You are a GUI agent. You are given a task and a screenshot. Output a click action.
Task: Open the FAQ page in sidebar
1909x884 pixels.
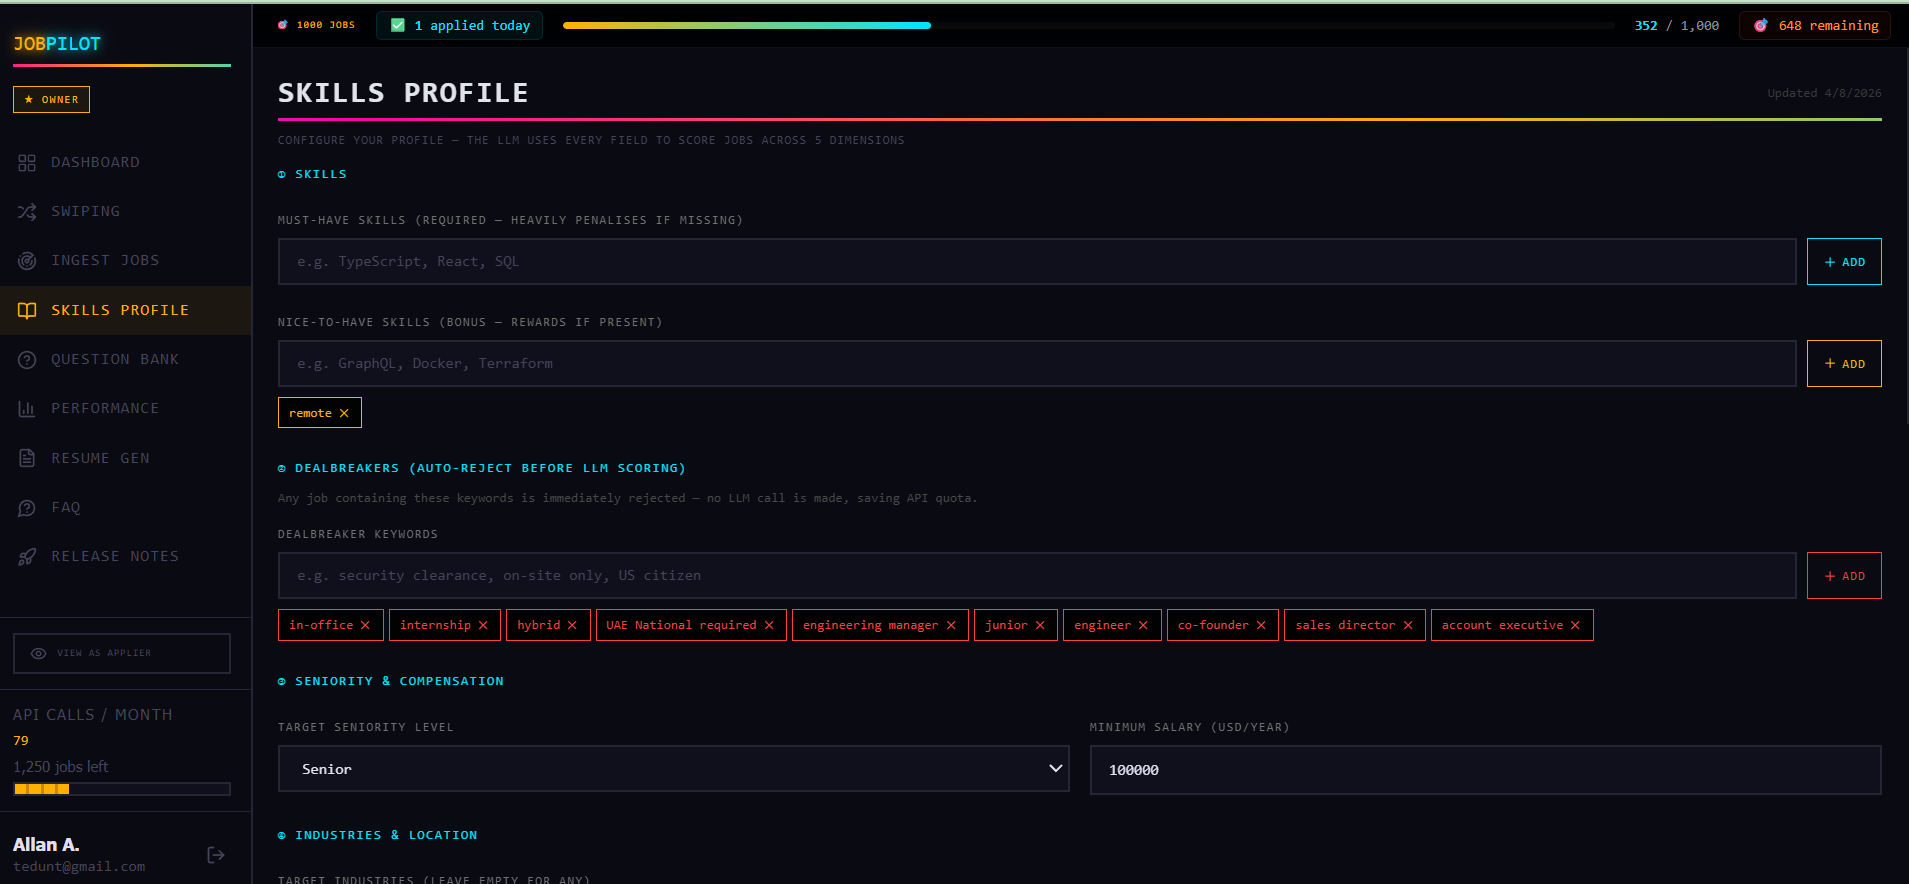click(x=66, y=508)
